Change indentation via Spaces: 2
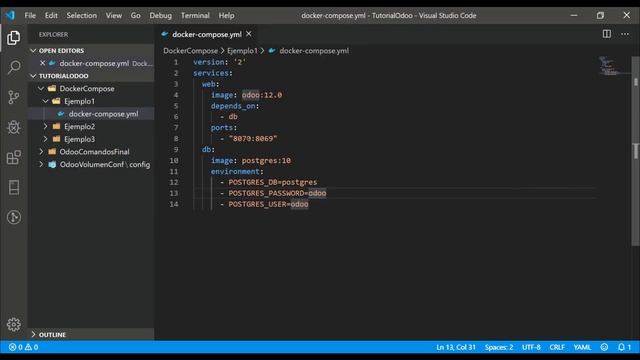This screenshot has height=360, width=640. (x=499, y=347)
